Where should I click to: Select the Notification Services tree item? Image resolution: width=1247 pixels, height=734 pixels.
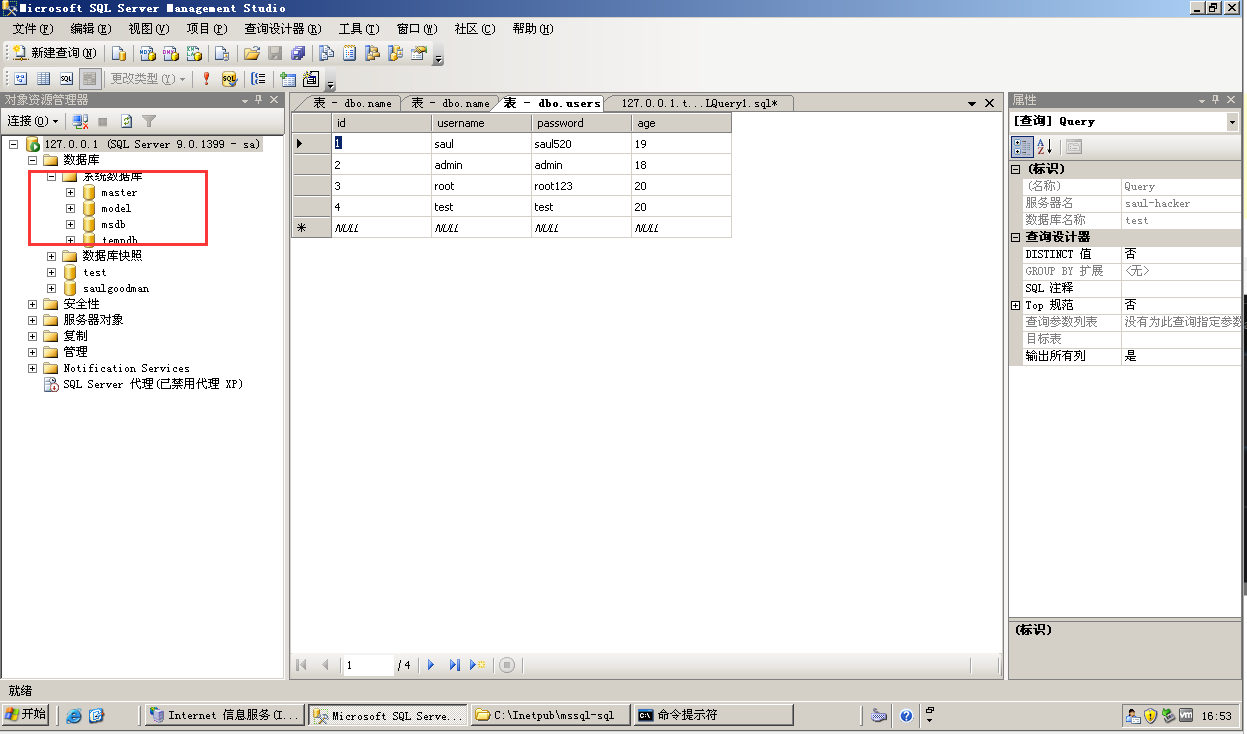point(126,368)
